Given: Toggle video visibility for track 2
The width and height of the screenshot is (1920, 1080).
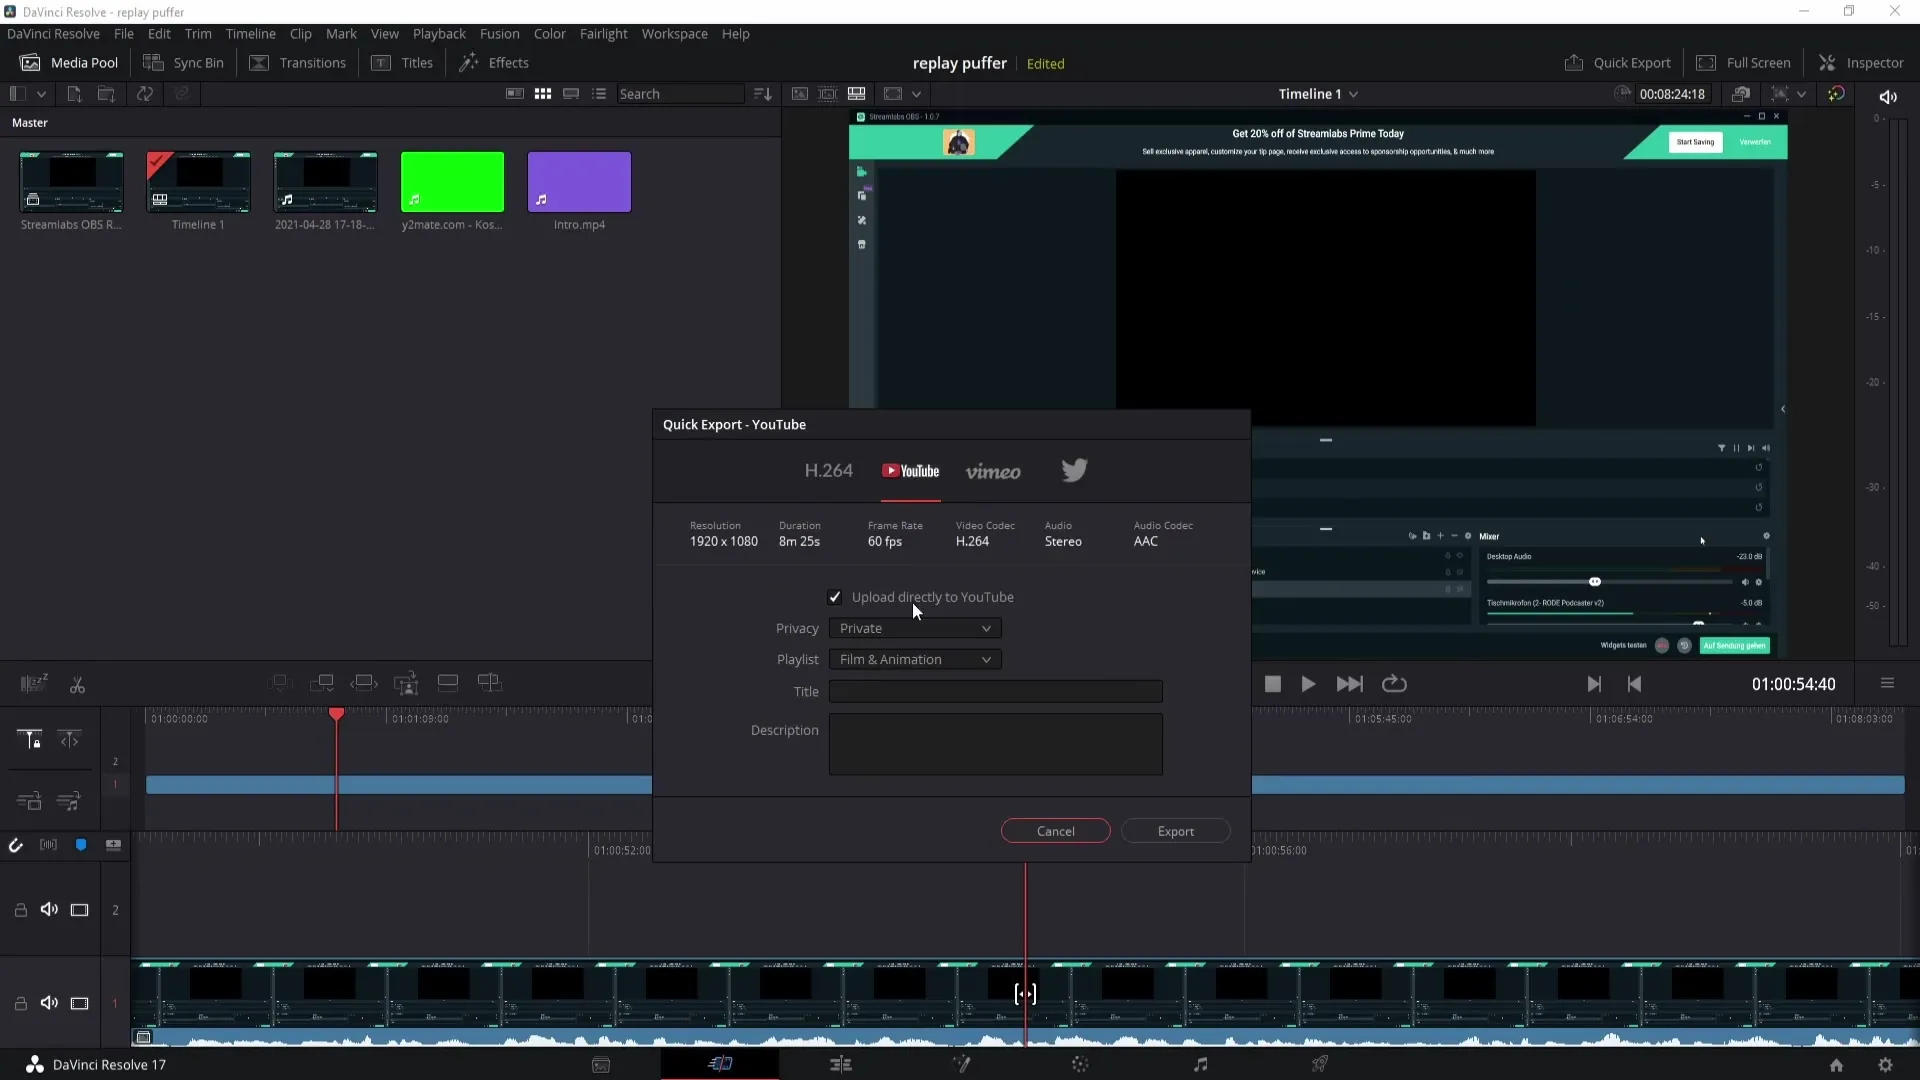Looking at the screenshot, I should click(79, 910).
